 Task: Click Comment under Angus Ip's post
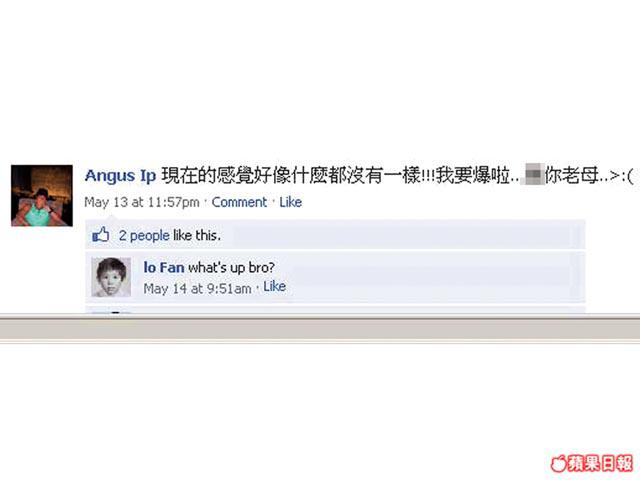[x=239, y=202]
